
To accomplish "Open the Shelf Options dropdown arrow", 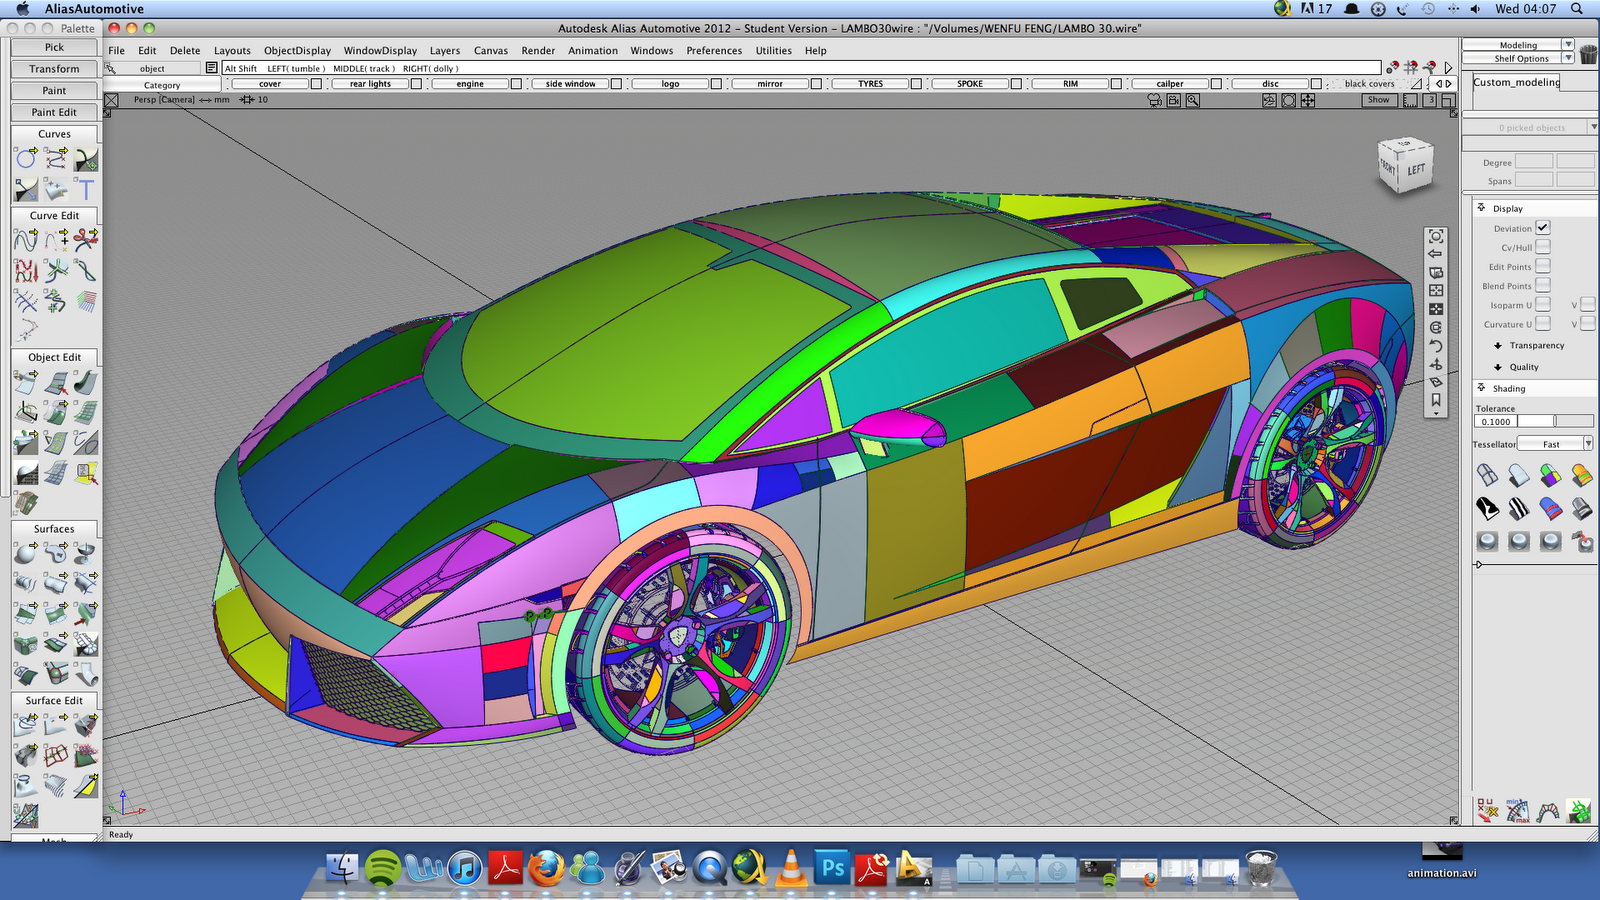I will (x=1568, y=58).
